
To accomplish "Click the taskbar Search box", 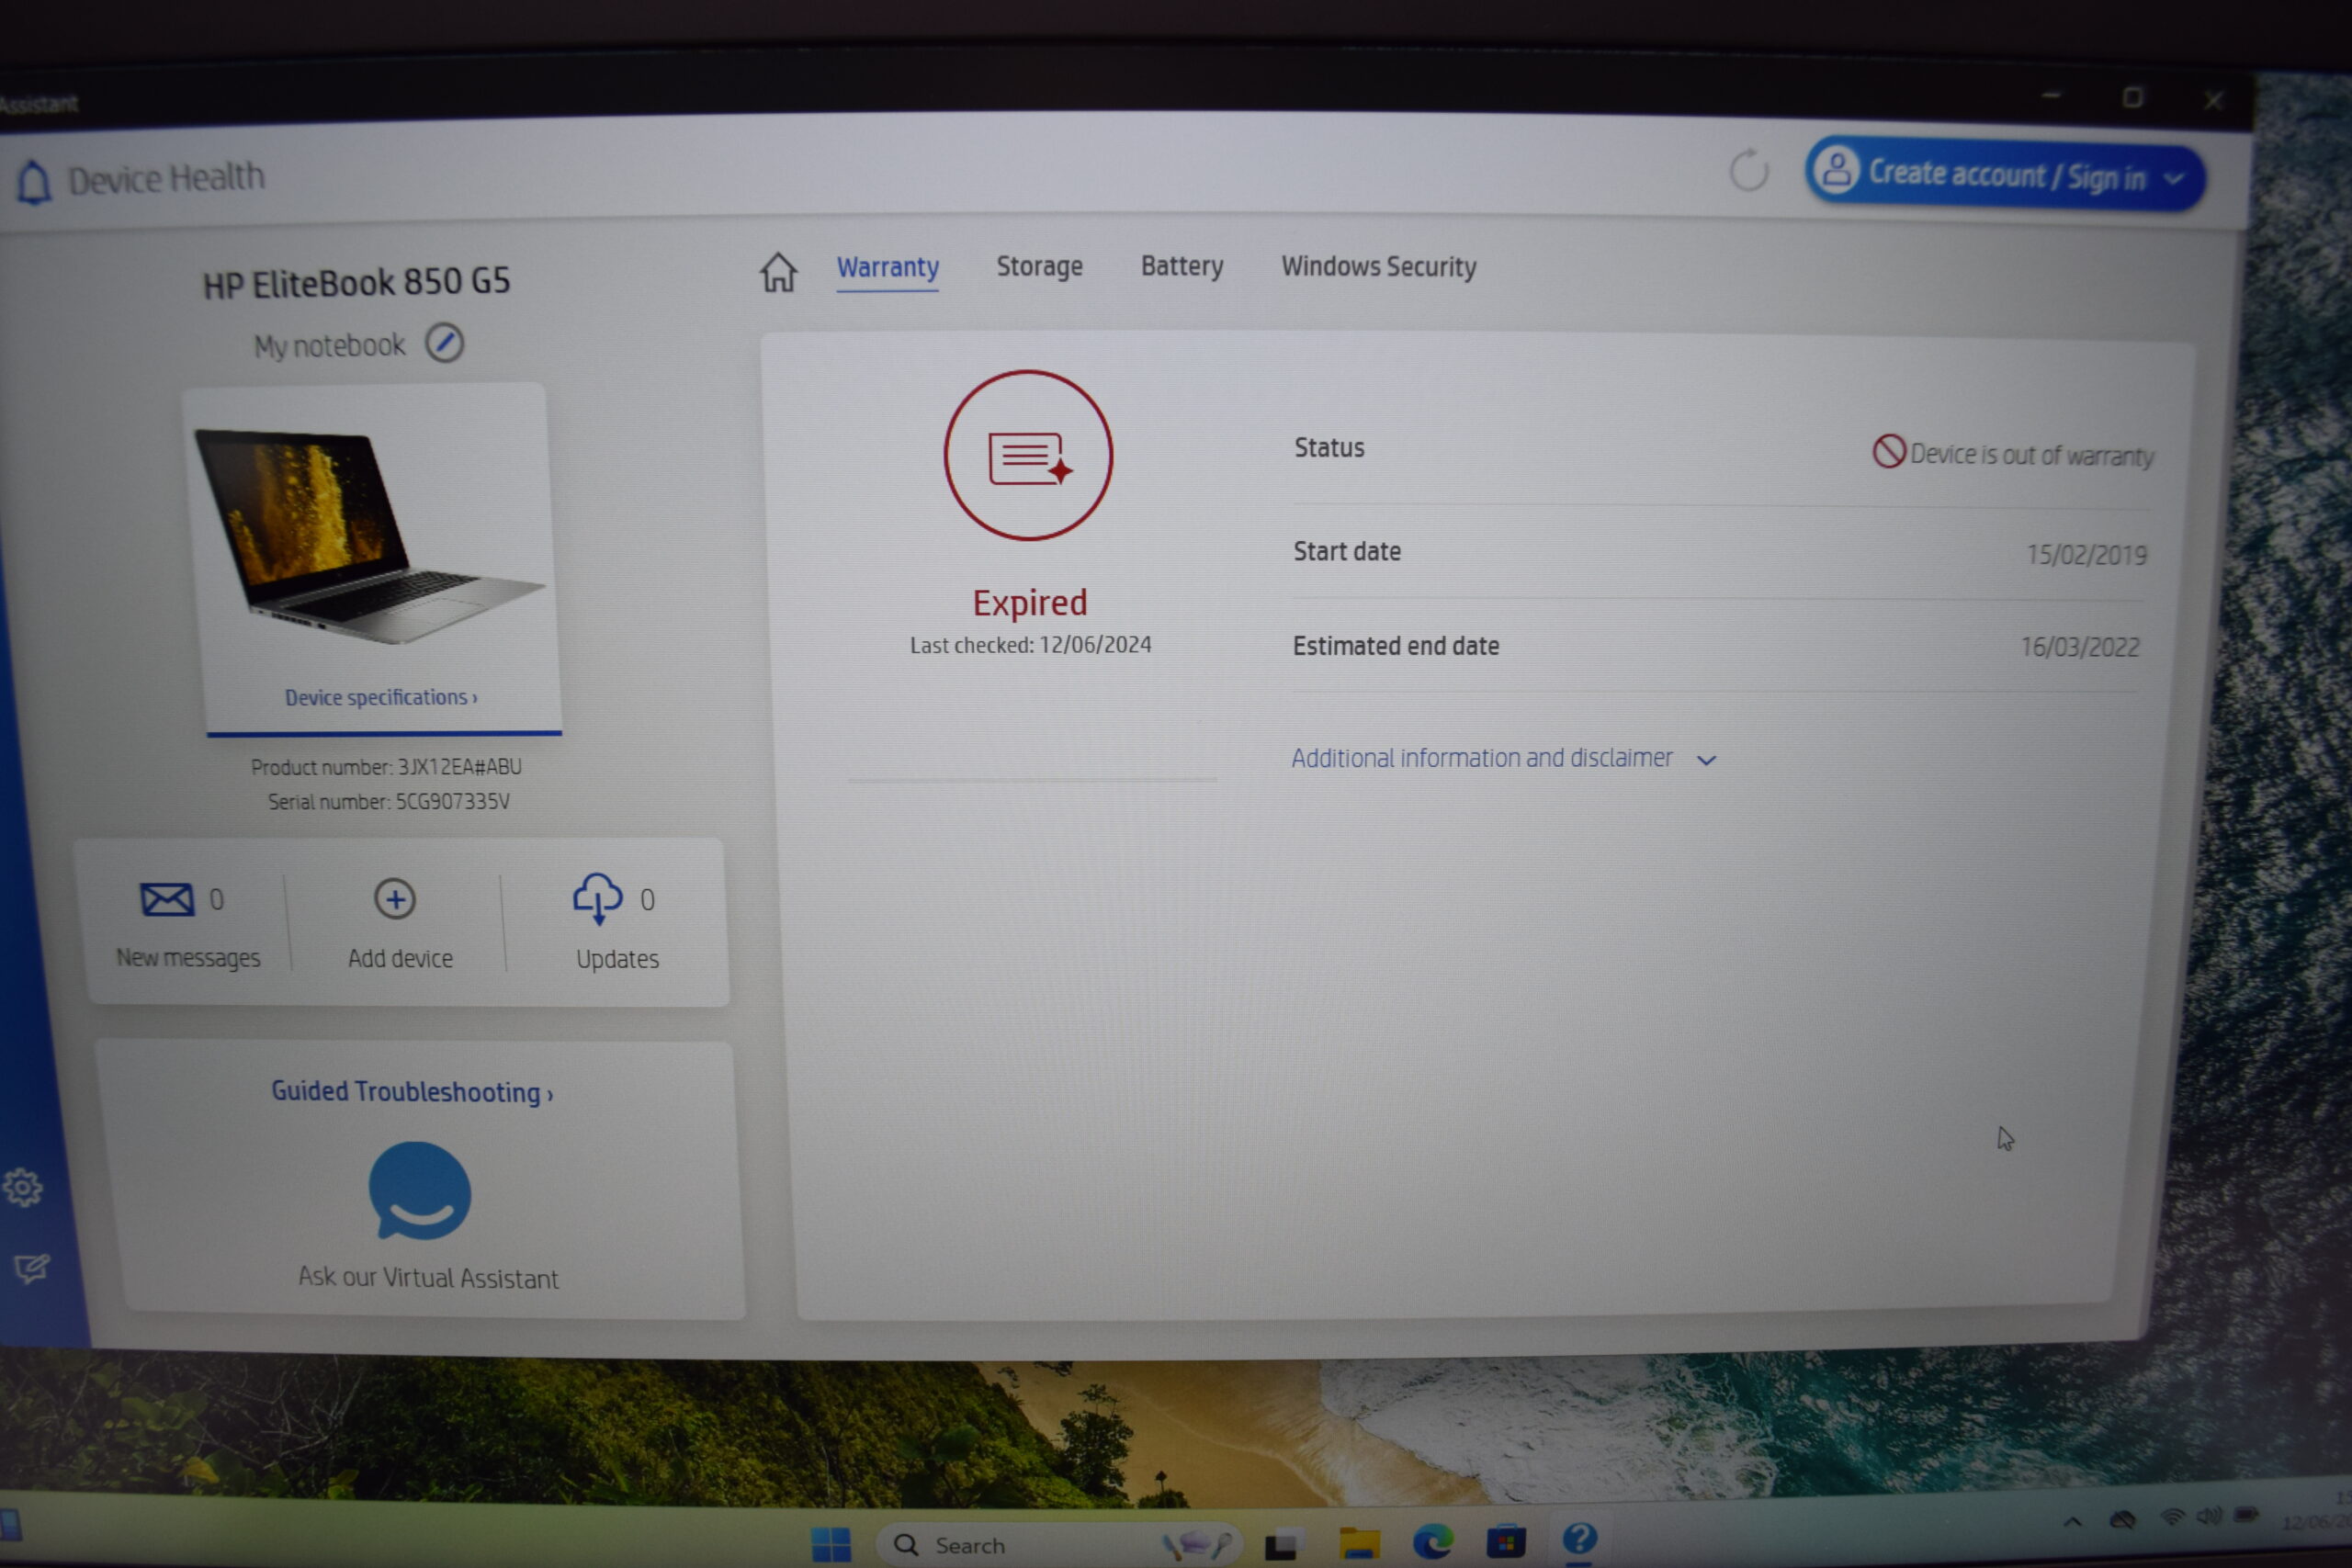I will (1058, 1545).
